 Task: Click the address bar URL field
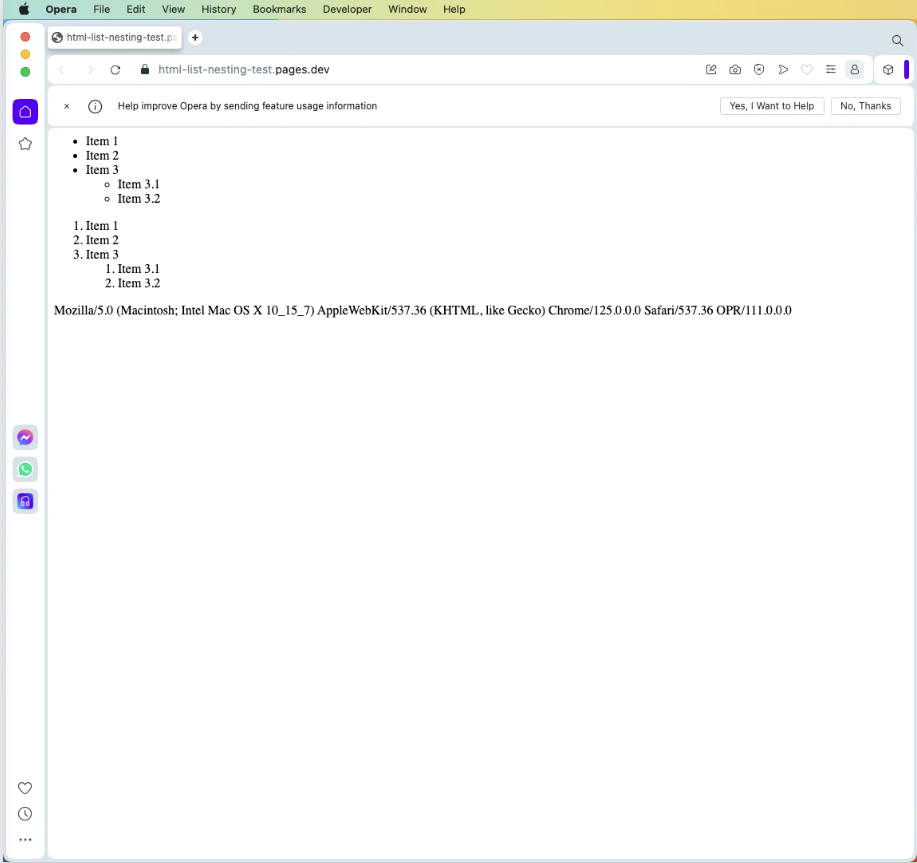pos(400,70)
